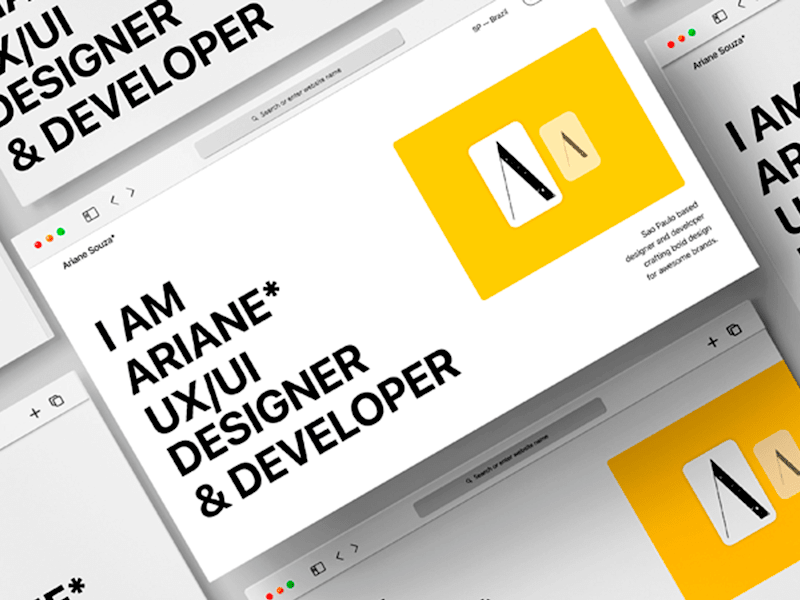
Task: Click the sidebar toggle icon in center browser window
Action: coord(90,215)
